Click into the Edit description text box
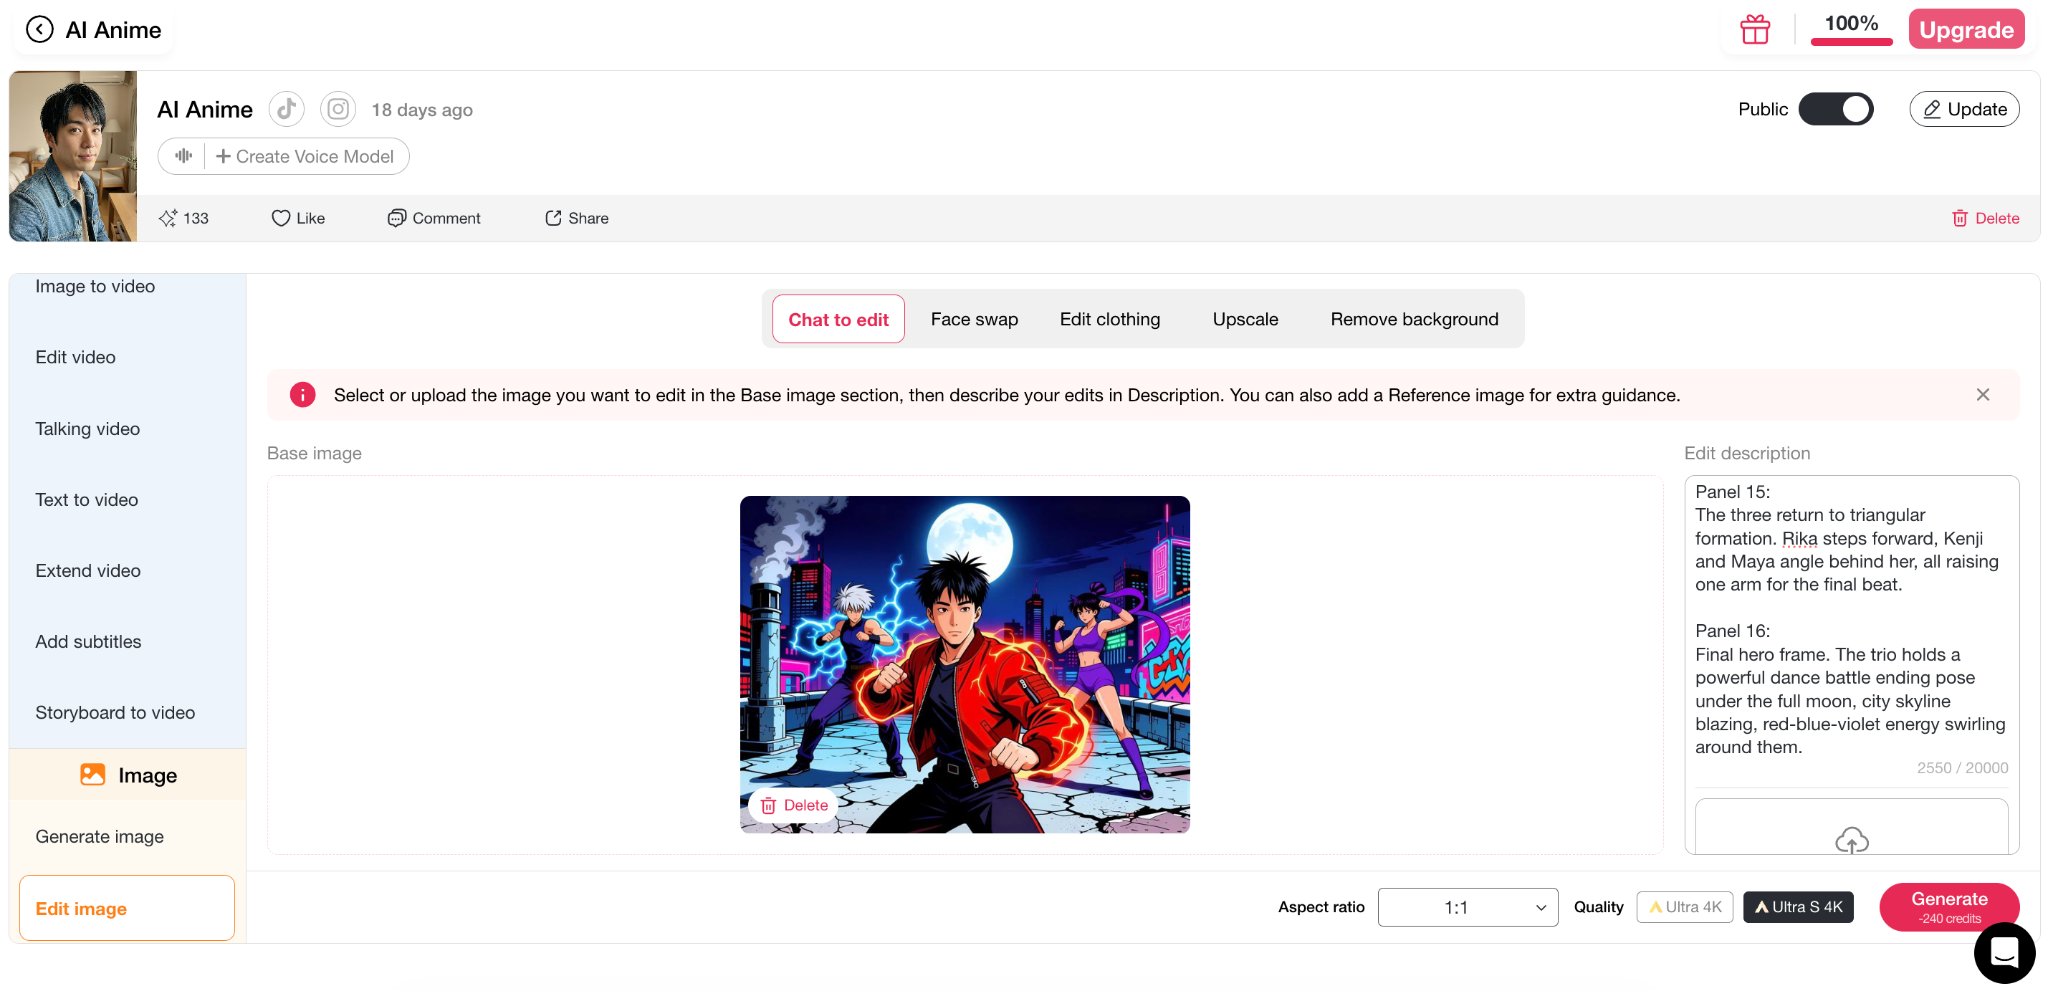This screenshot has height=992, width=2048. (1850, 620)
